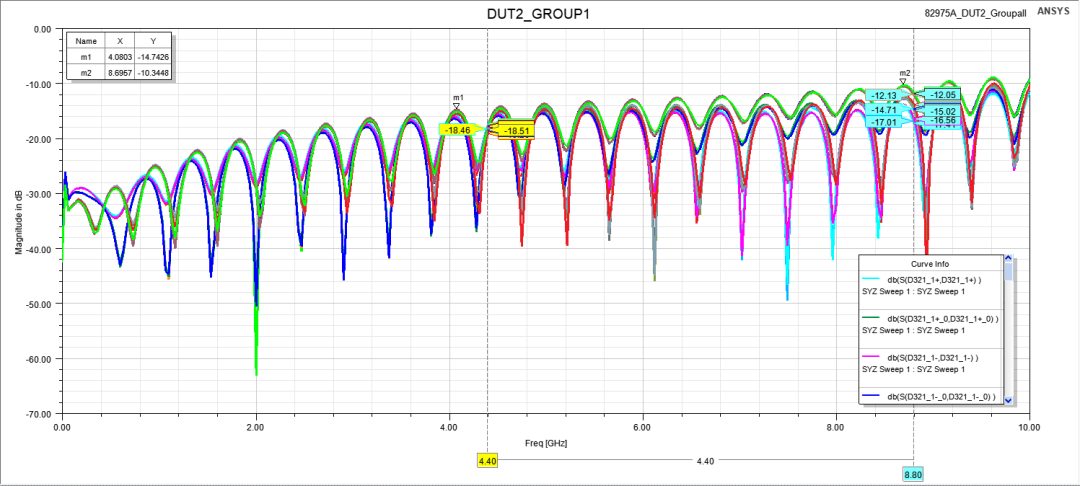Select the Magnitude in dB axis label
Screen dimensions: 1080x486
pyautogui.click(x=19, y=220)
